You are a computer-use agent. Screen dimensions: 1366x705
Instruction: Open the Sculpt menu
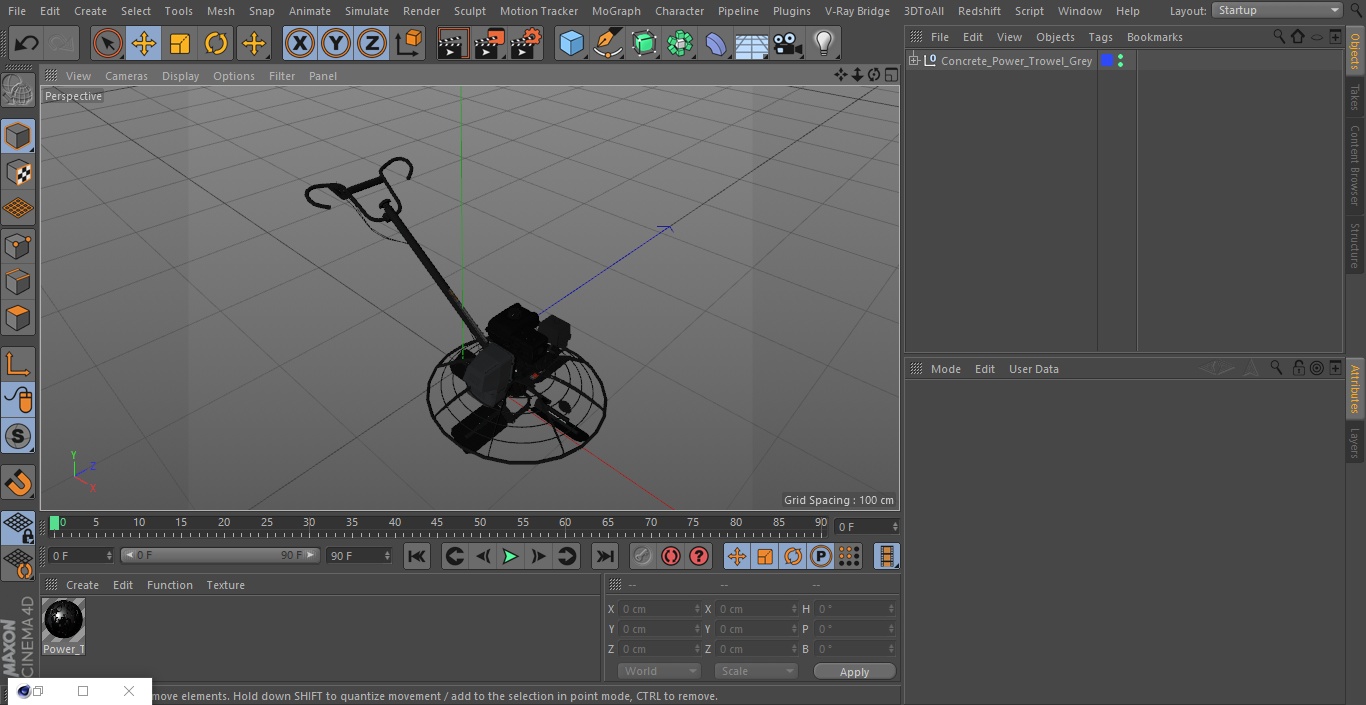click(469, 11)
